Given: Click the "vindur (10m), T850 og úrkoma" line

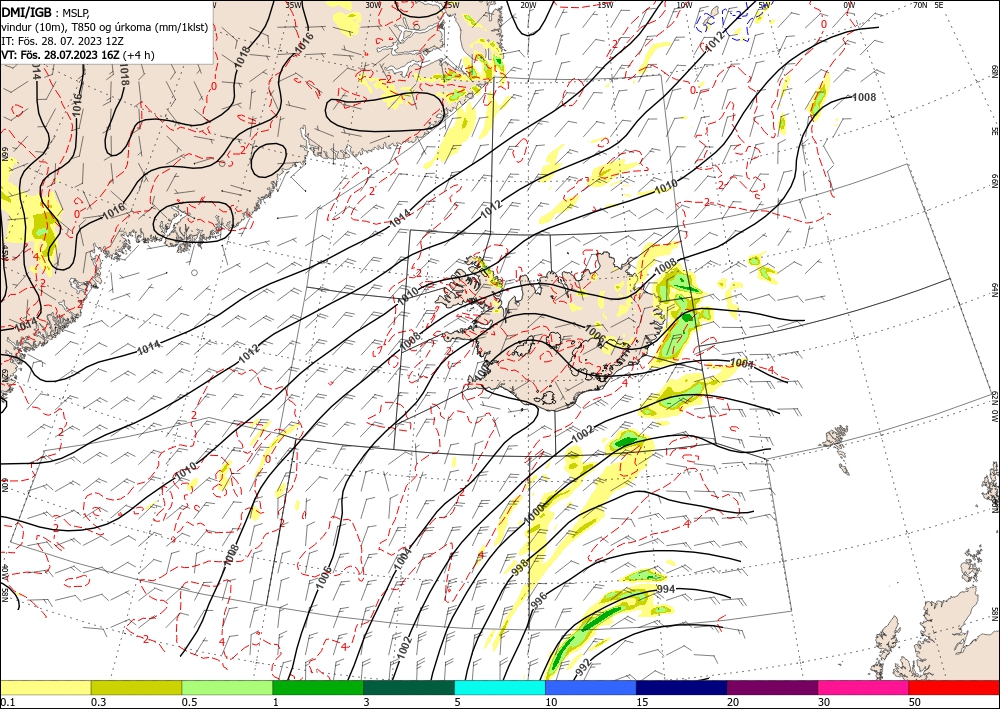Looking at the screenshot, I should pyautogui.click(x=105, y=27).
